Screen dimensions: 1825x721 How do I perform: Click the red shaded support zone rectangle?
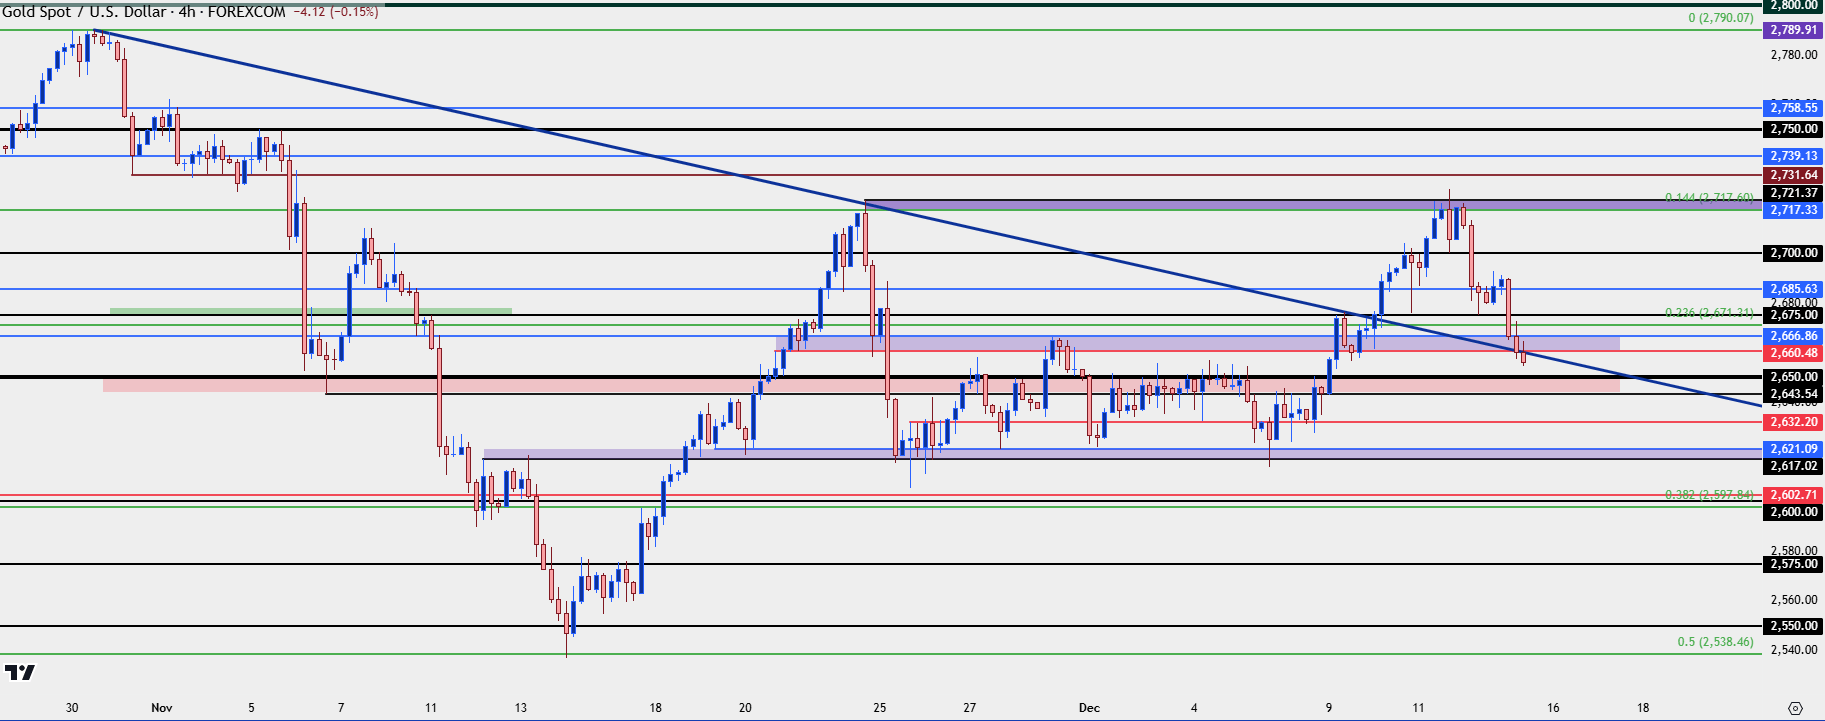pyautogui.click(x=861, y=384)
